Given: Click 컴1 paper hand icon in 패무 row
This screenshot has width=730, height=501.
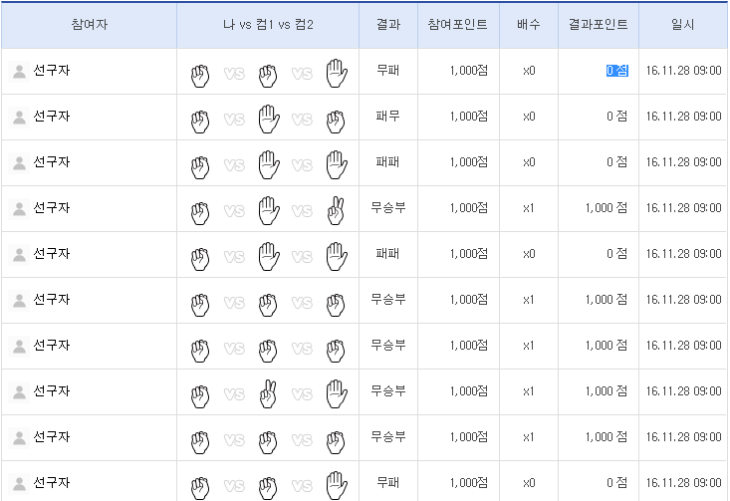Looking at the screenshot, I should coord(269,119).
